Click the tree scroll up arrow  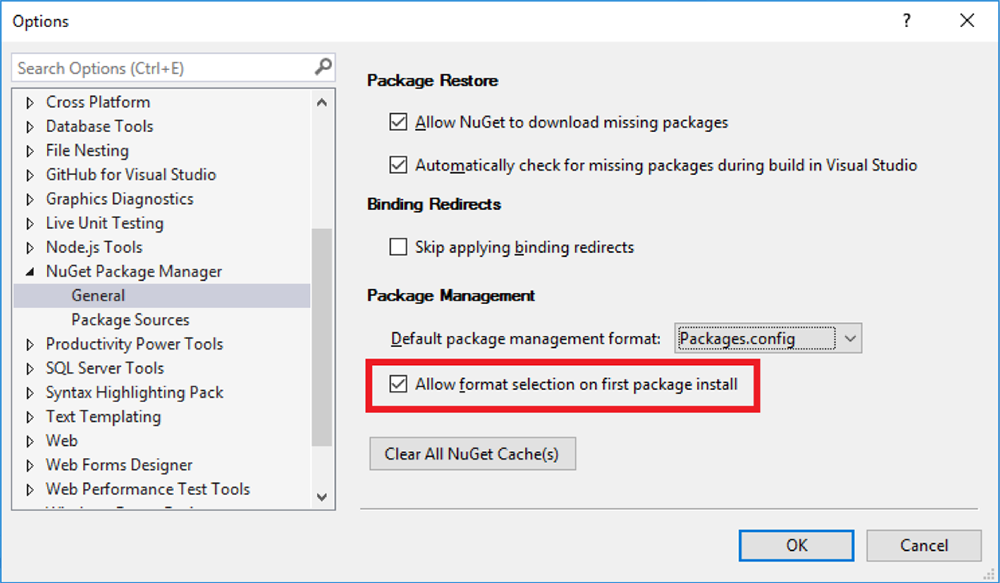321,102
